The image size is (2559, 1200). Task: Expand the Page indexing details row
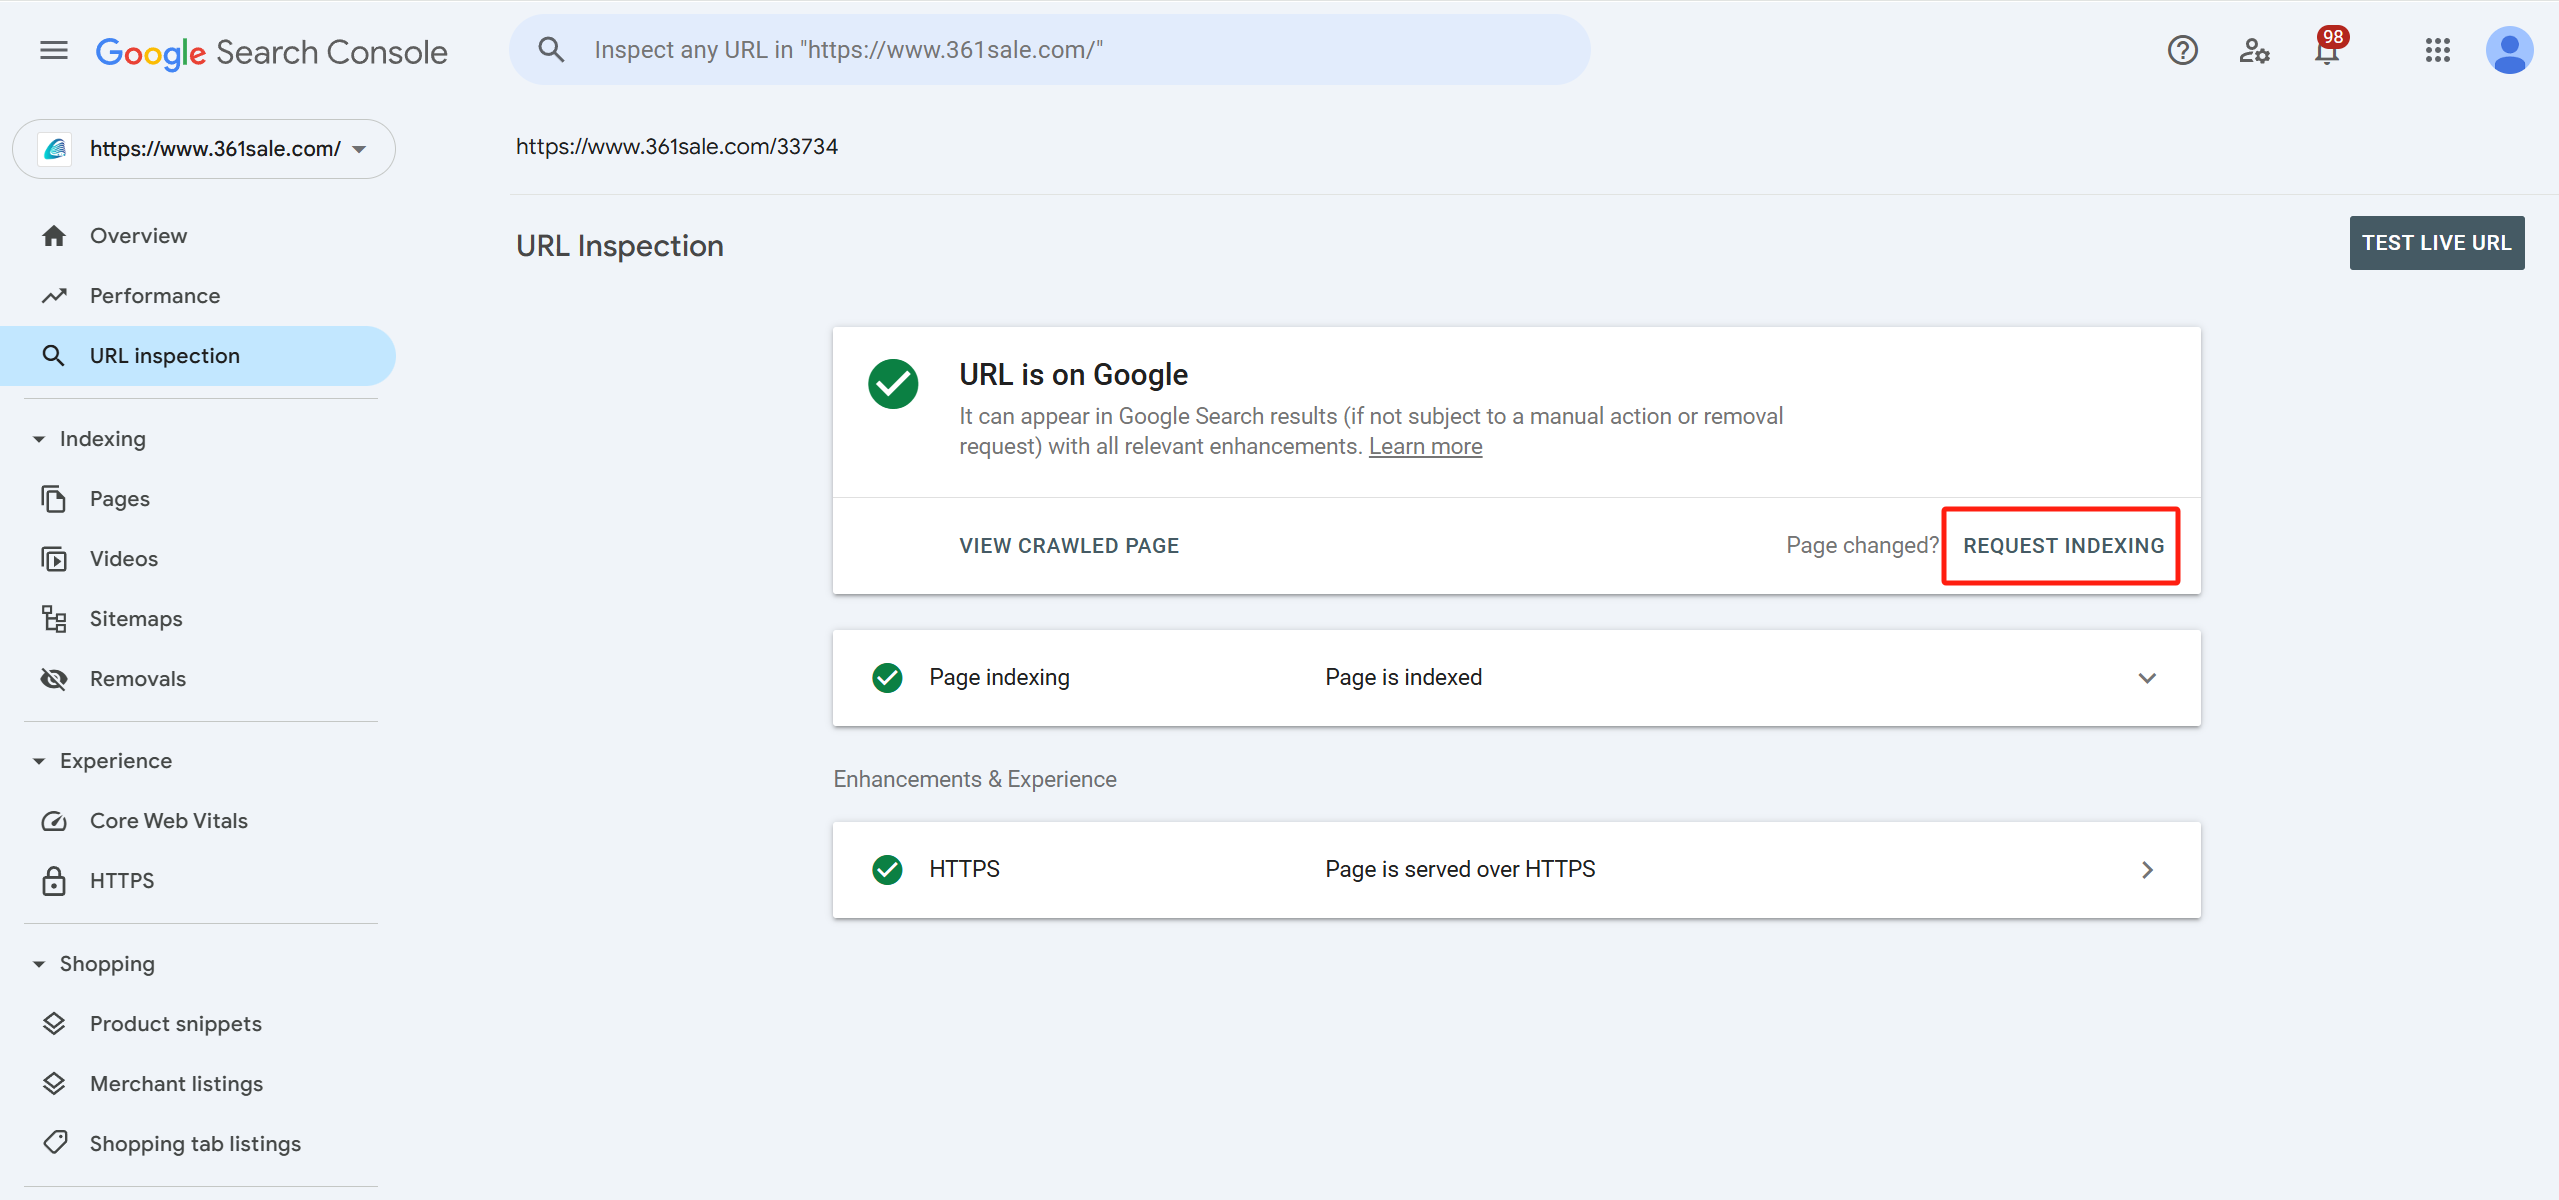coord(2146,678)
